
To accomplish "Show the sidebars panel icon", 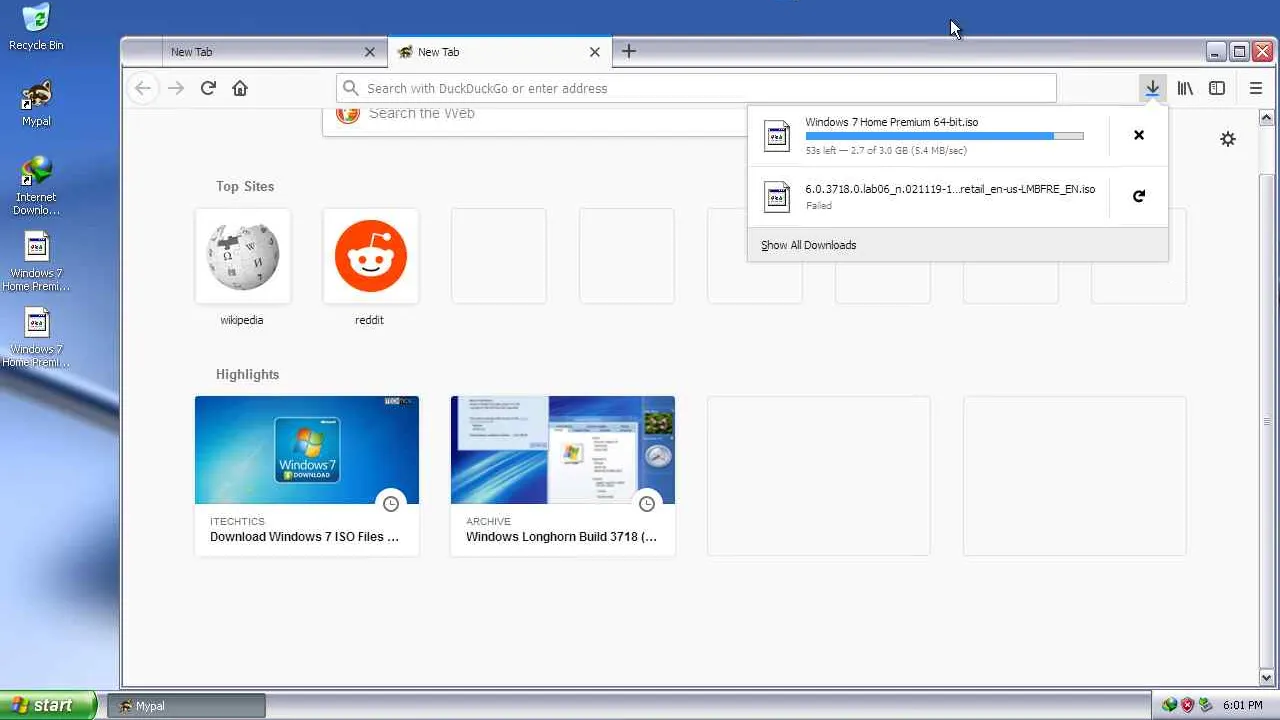I will [x=1217, y=88].
